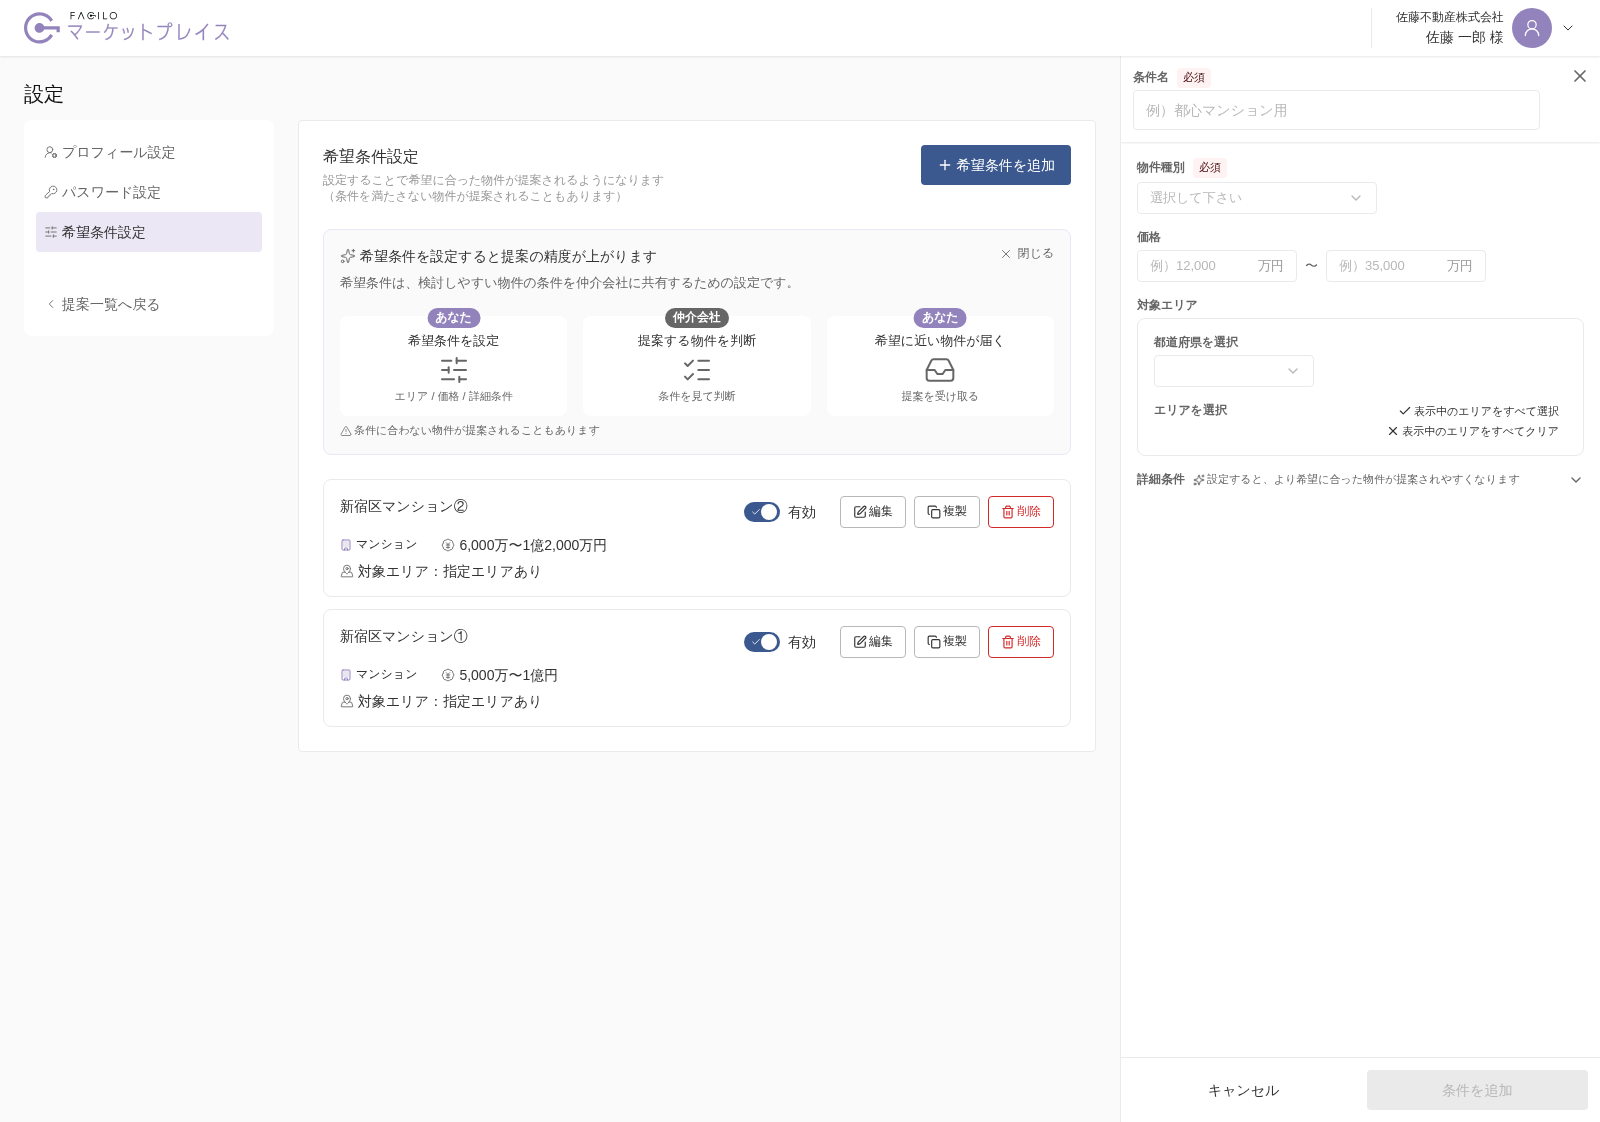Click the sliders icon under 希望条件を設定
1600x1122 pixels.
tap(454, 370)
